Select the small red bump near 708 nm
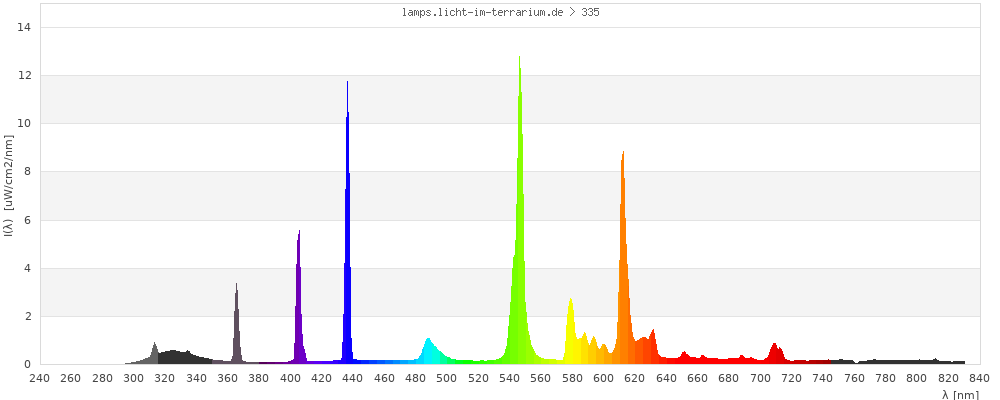The image size is (1000, 400). [x=774, y=354]
